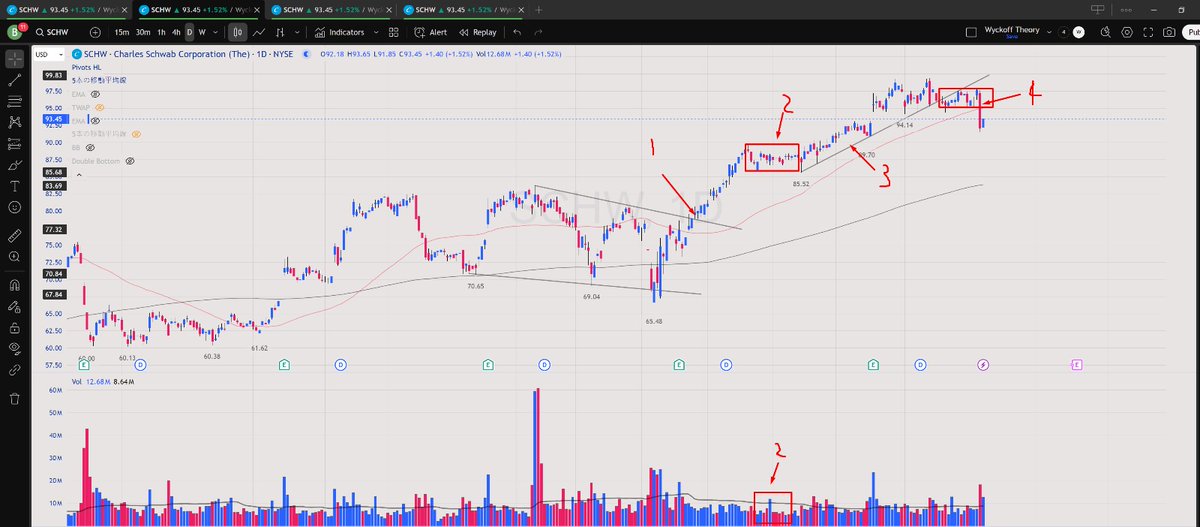Start bar Replay mode
Image resolution: width=1200 pixels, height=527 pixels.
click(476, 32)
